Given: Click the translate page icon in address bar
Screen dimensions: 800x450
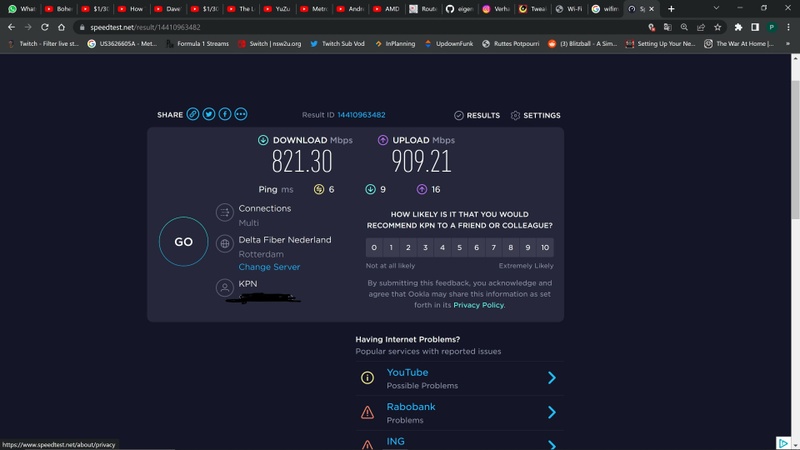Looking at the screenshot, I should 667,27.
